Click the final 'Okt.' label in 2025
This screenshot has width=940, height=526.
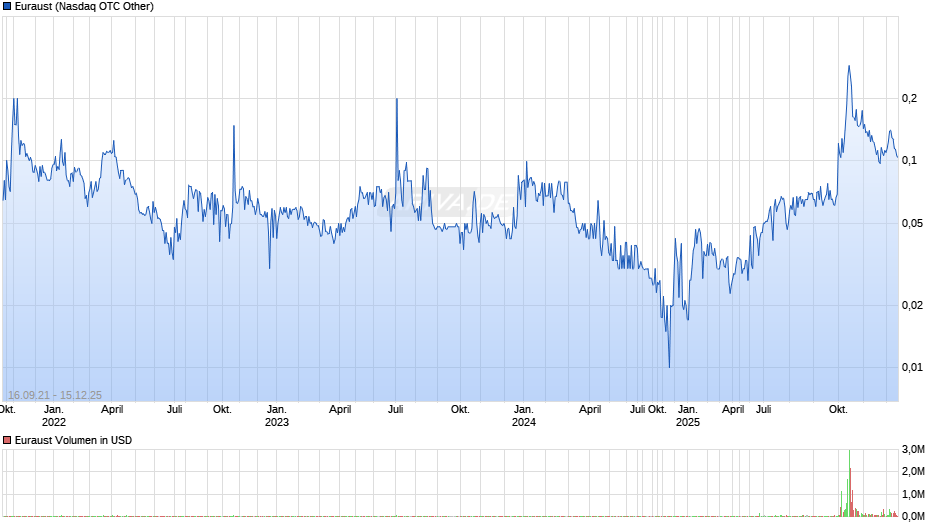click(838, 410)
